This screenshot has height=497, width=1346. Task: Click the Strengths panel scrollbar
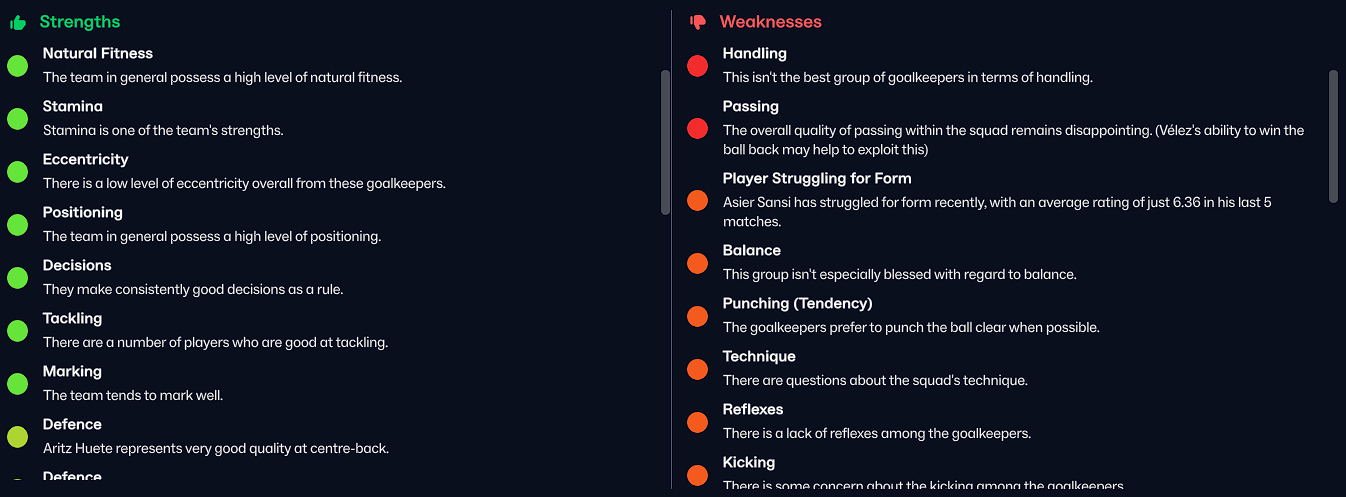coord(666,141)
